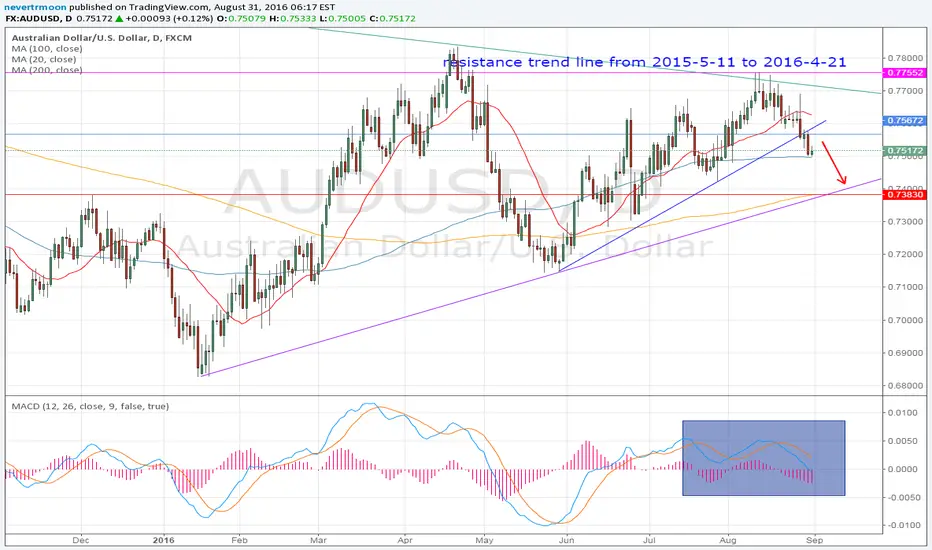Viewport: 932px width, 550px height.
Task: Click the 0.71000 price axis label
Action: click(905, 287)
